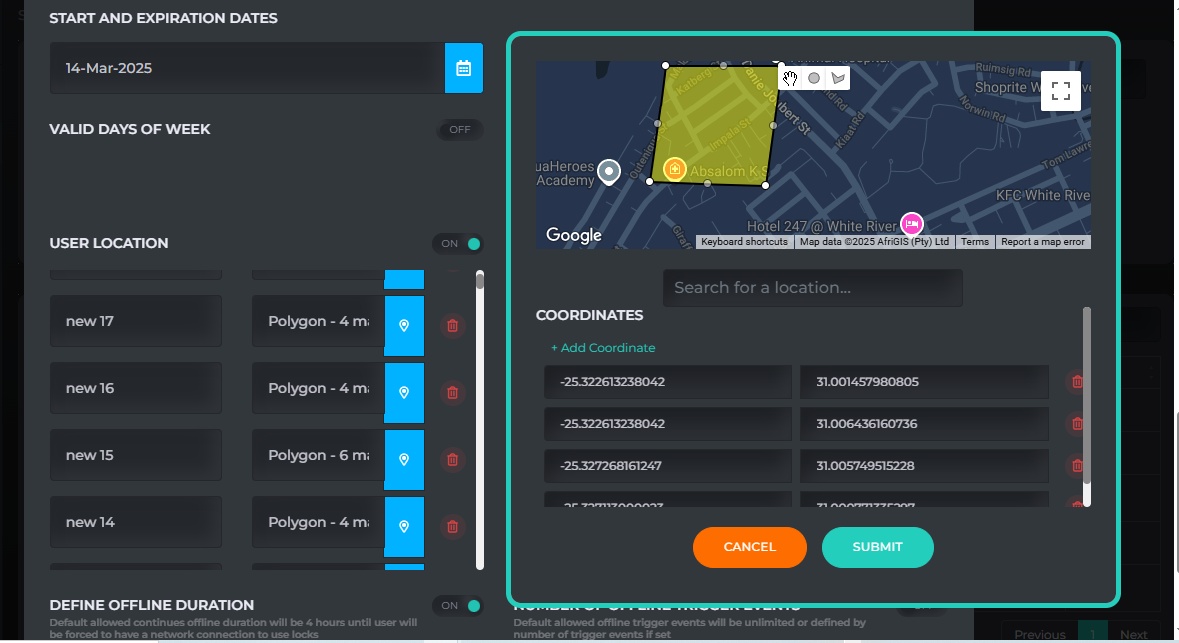Click the + Add Coordinate link
This screenshot has height=643, width=1179.
click(603, 347)
